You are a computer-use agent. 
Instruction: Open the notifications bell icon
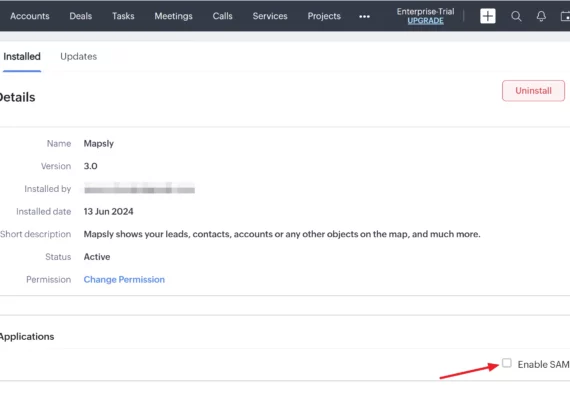click(x=541, y=16)
